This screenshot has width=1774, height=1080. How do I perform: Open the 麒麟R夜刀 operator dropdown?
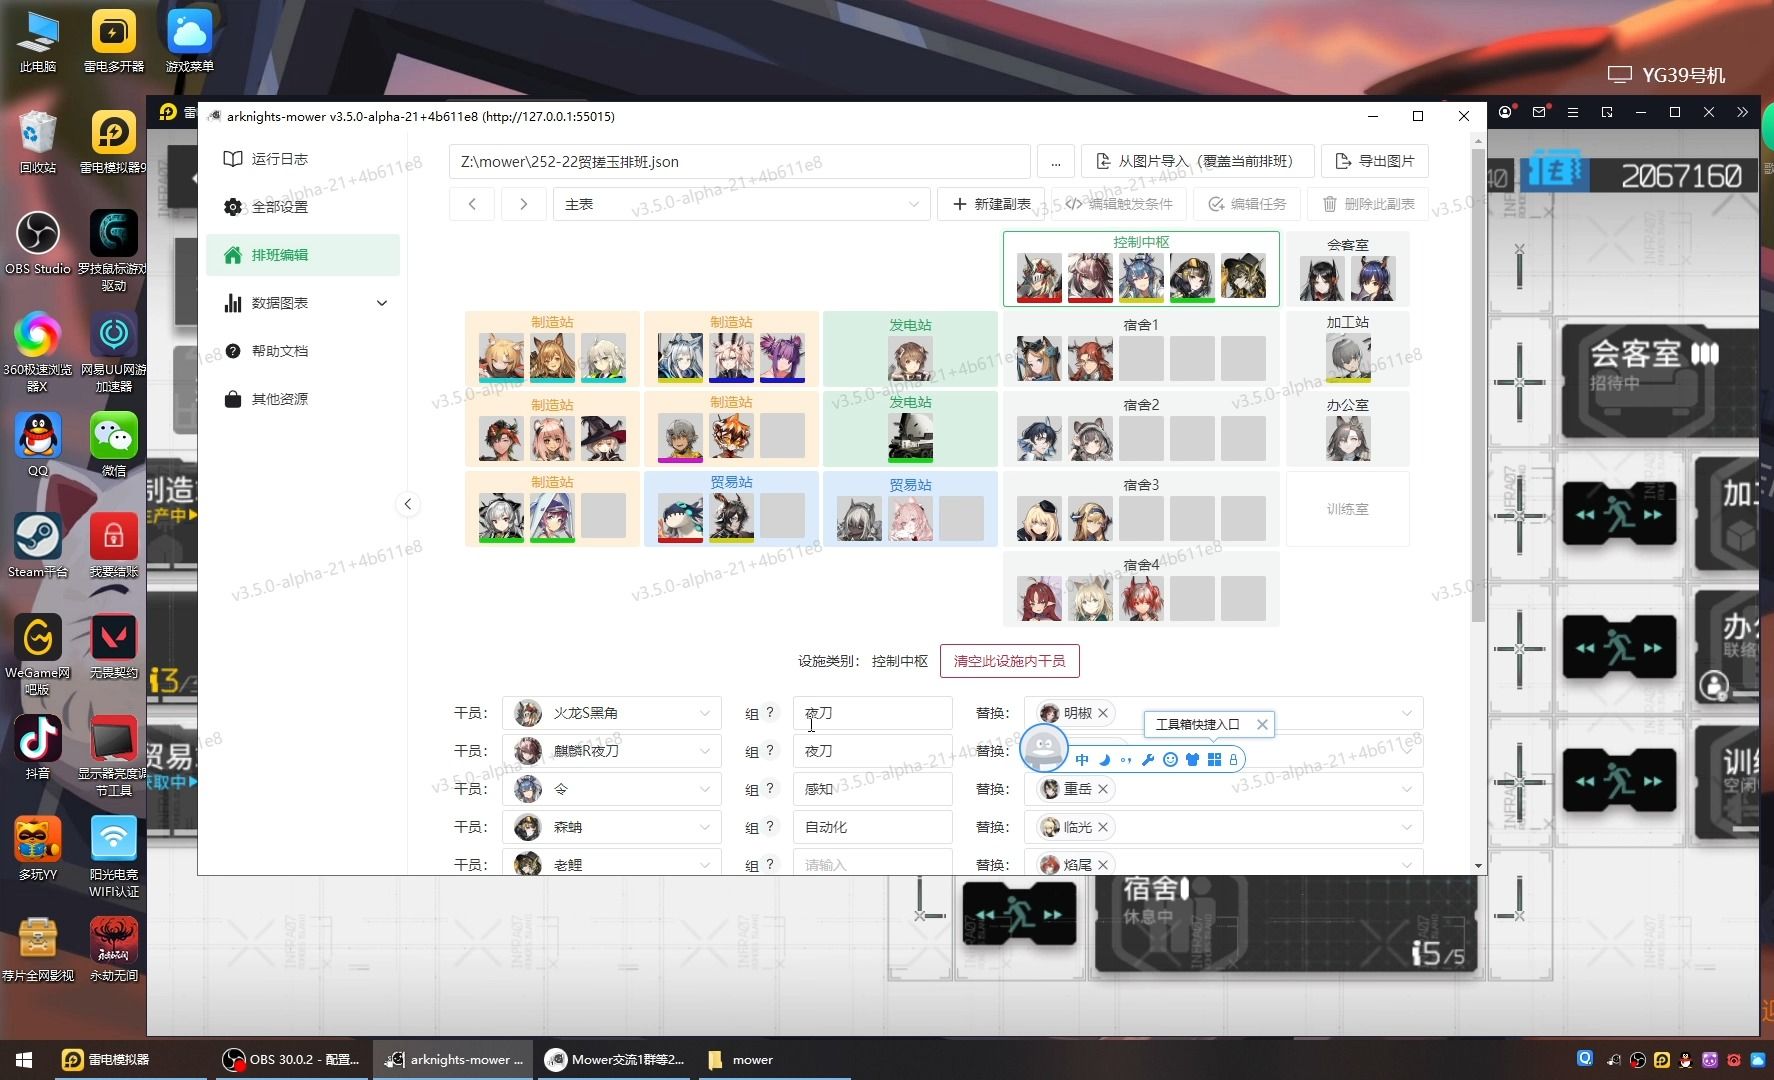[612, 751]
